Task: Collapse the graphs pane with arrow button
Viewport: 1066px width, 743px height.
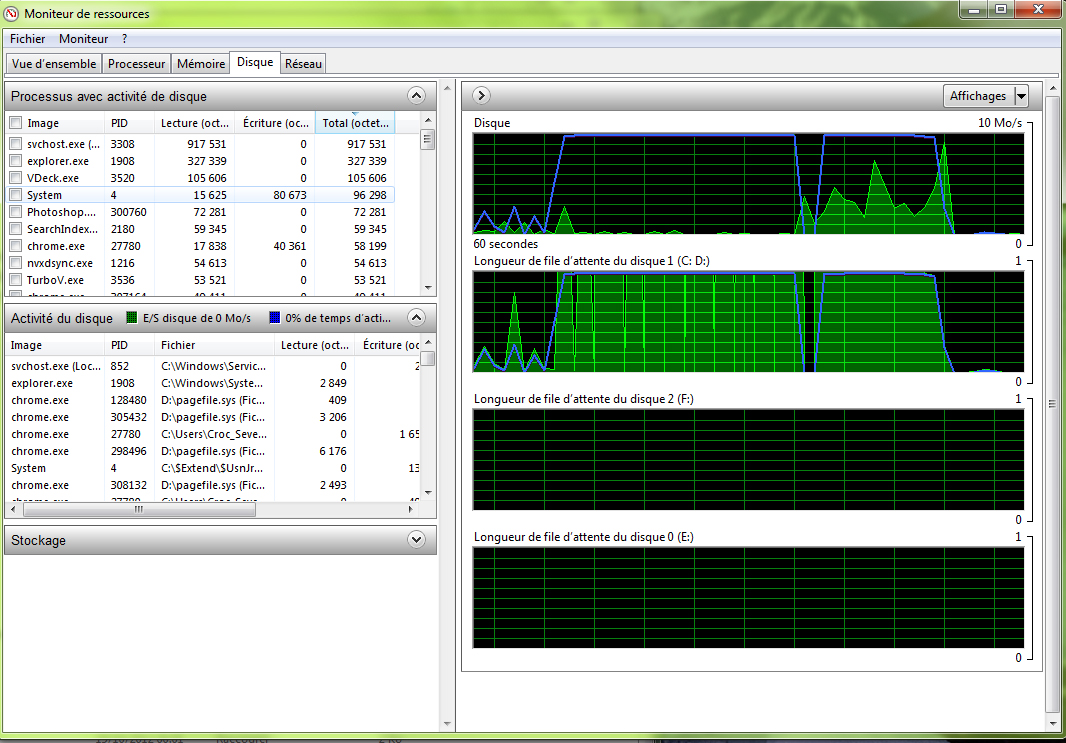Action: (x=481, y=96)
